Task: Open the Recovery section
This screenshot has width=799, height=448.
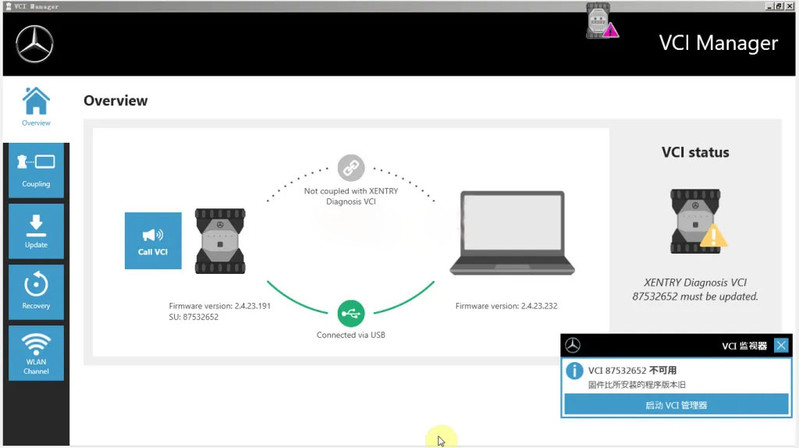Action: pyautogui.click(x=36, y=292)
